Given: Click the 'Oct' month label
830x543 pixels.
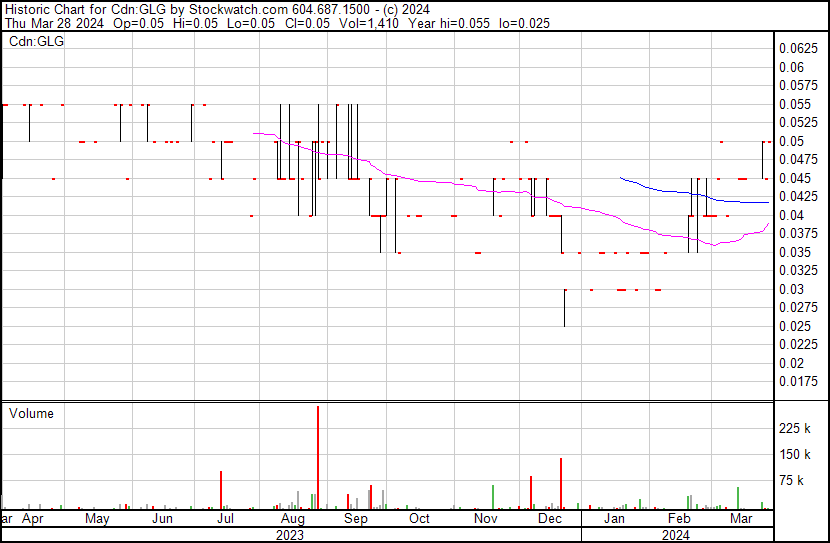Looking at the screenshot, I should pos(419,519).
